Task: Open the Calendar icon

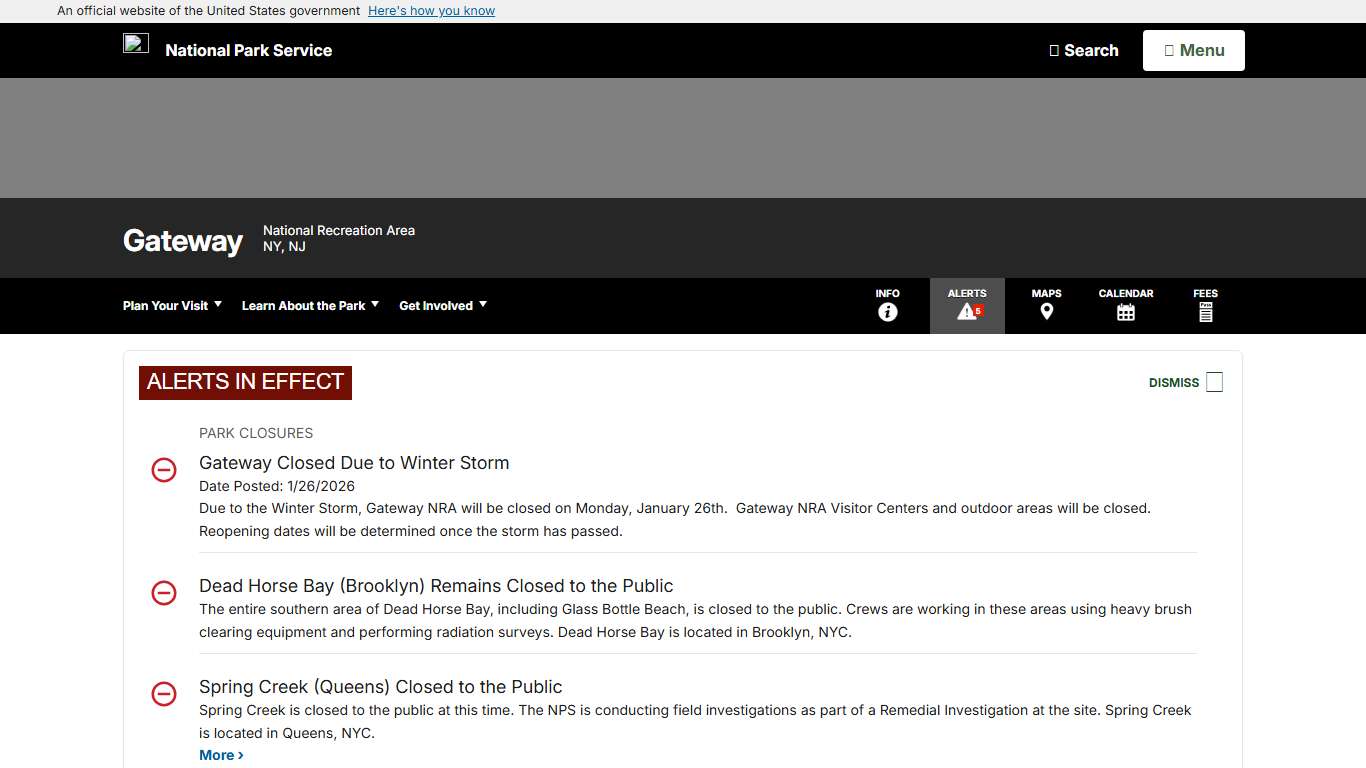Action: (x=1125, y=312)
